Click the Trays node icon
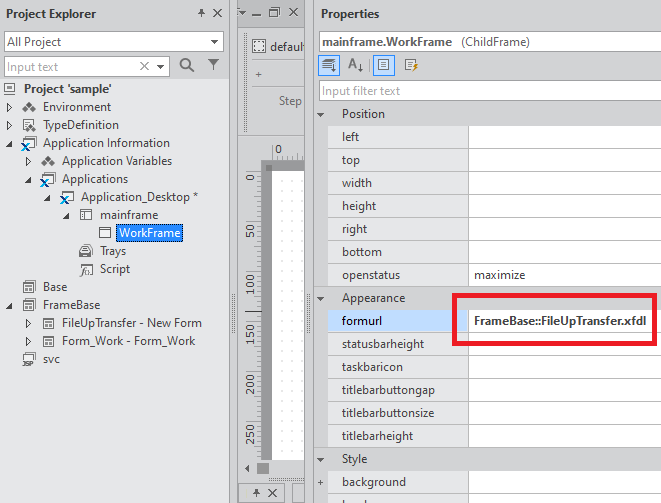Viewport: 661px width, 503px height. 86,251
